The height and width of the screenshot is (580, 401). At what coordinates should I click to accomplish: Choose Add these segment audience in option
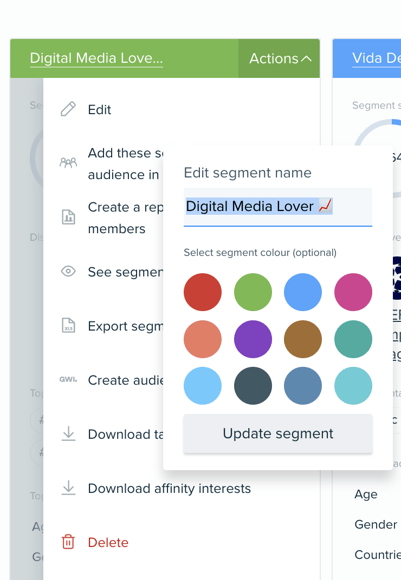[125, 163]
